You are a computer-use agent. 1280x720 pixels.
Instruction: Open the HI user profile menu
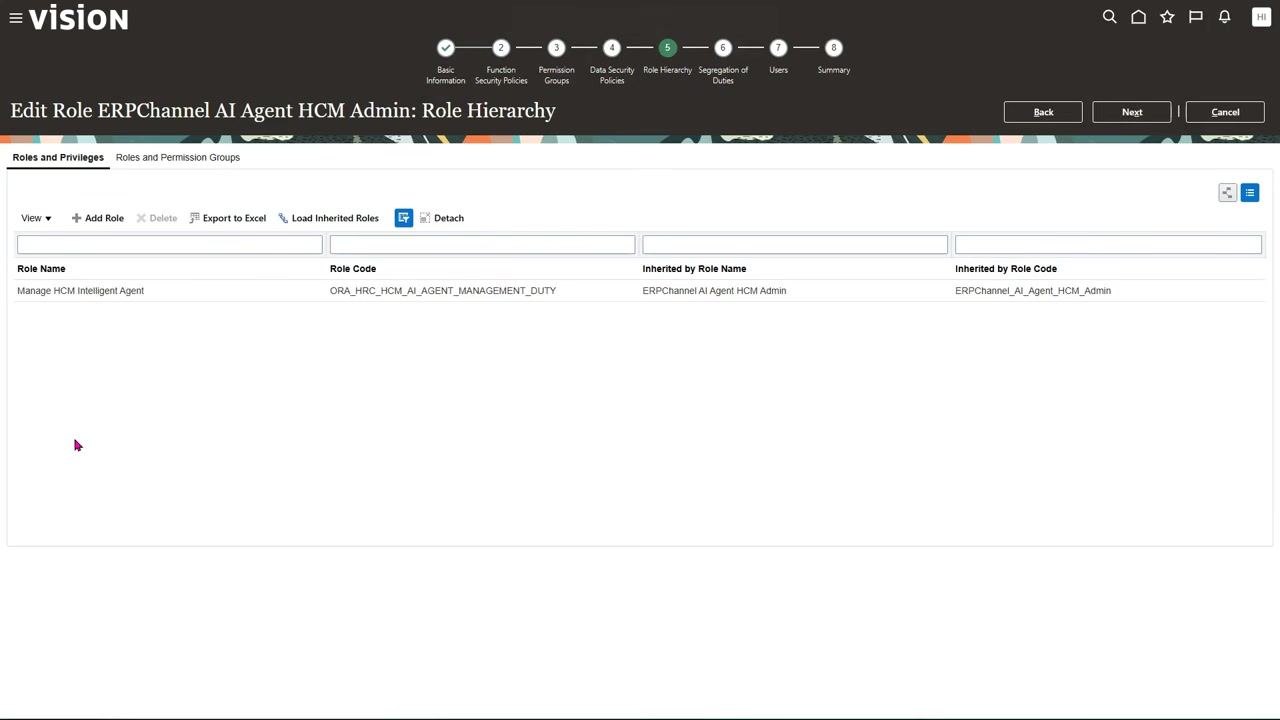click(x=1261, y=17)
